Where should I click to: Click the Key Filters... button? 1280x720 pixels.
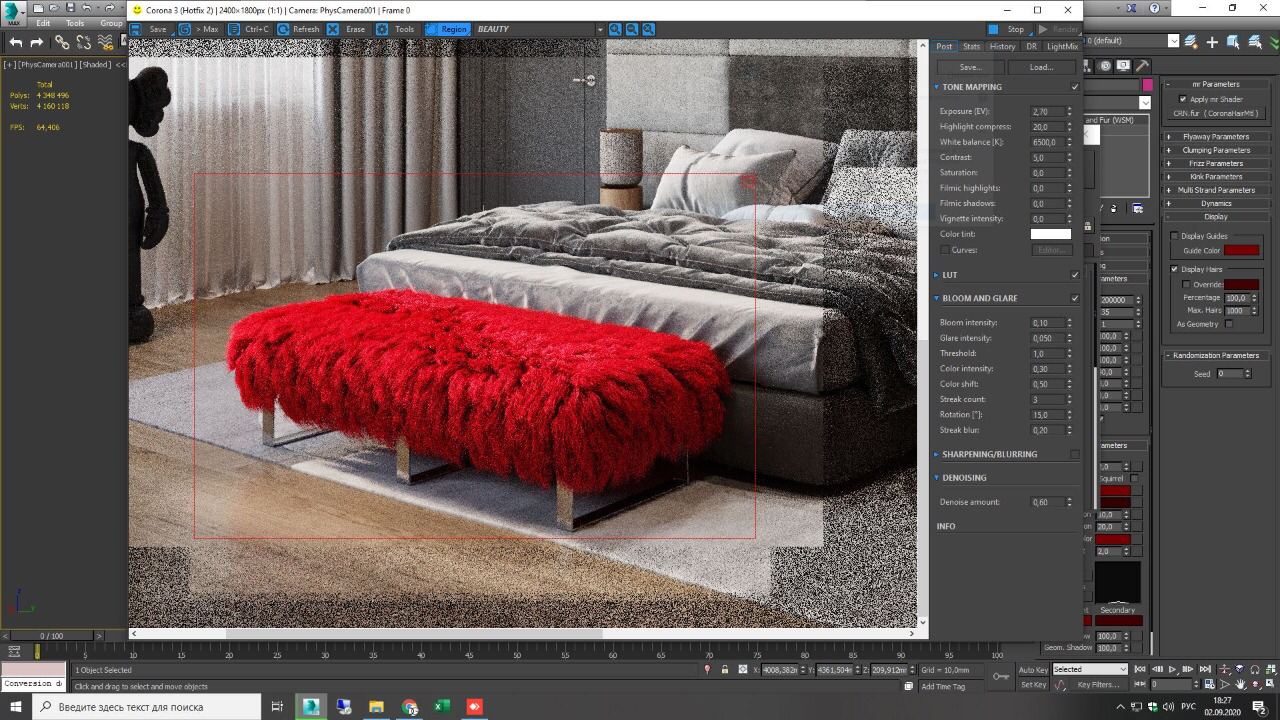tap(1098, 685)
